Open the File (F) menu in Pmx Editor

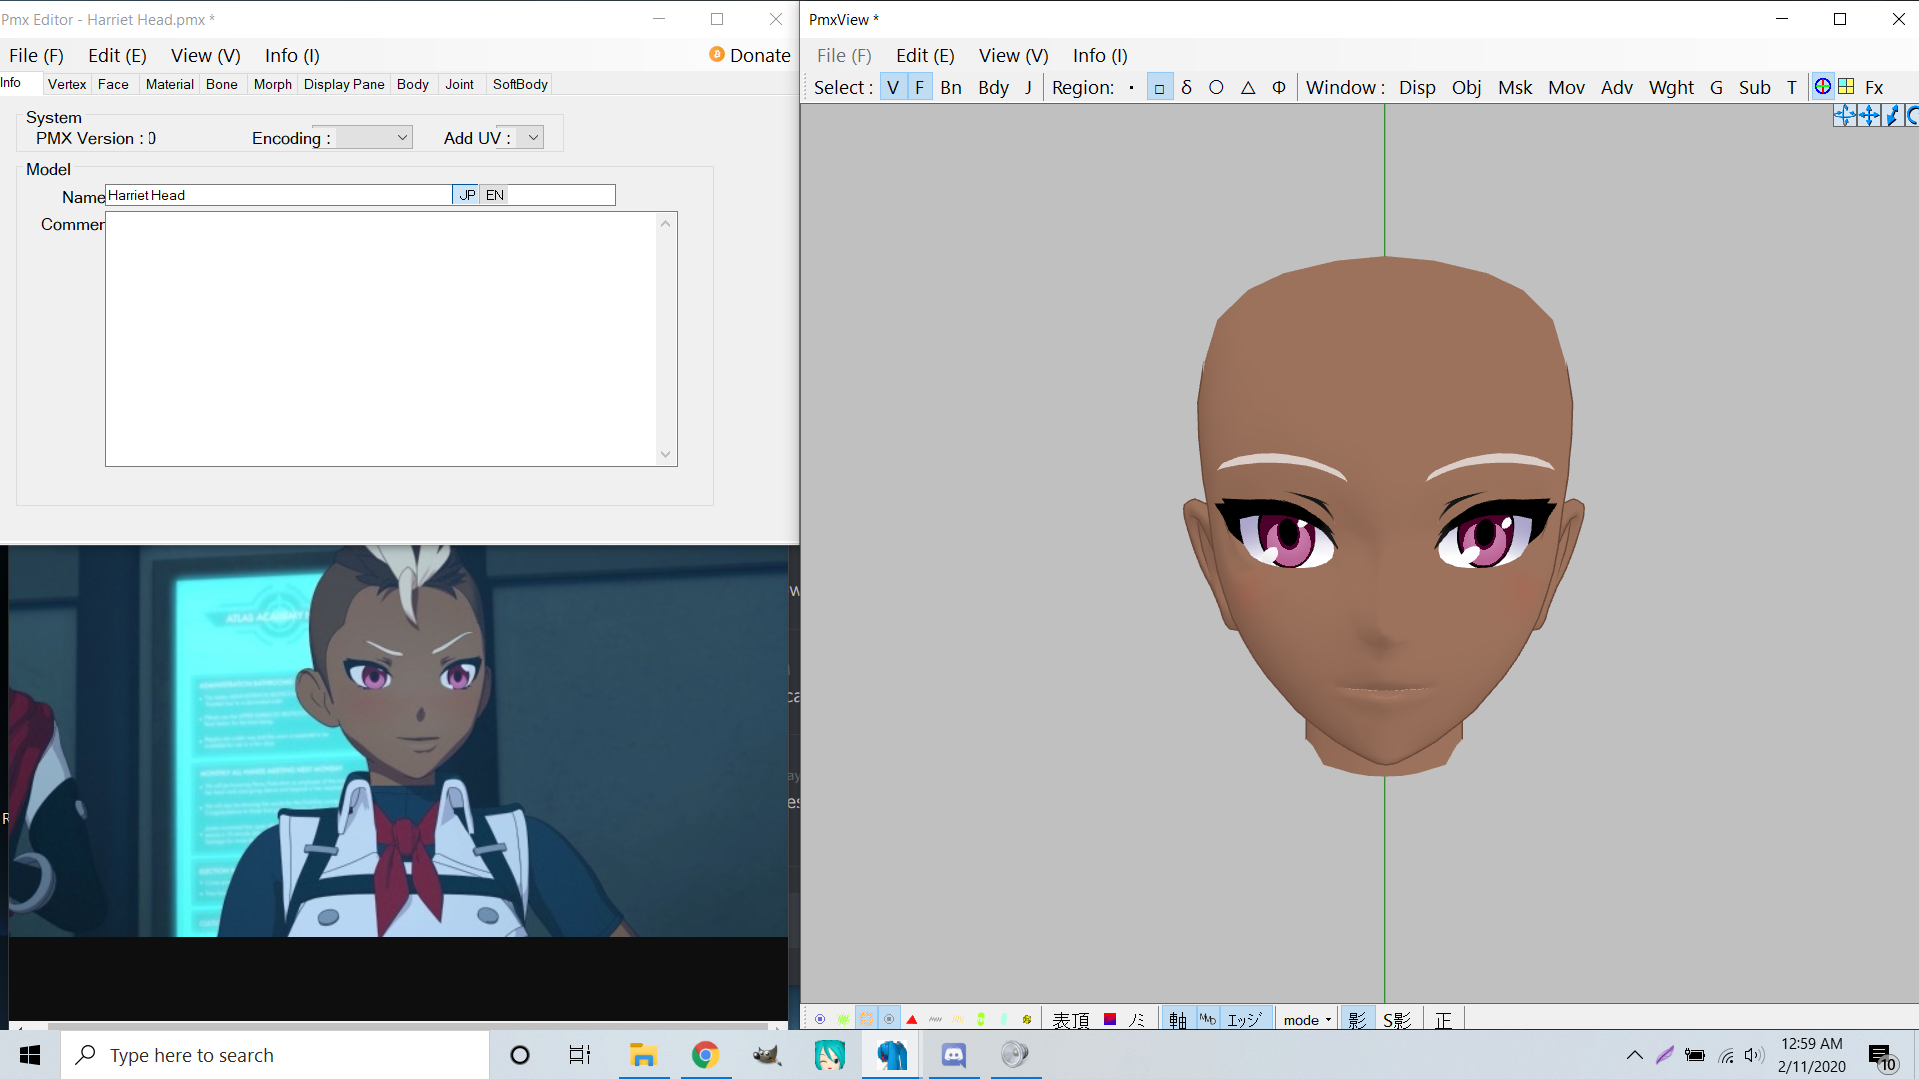pyautogui.click(x=36, y=56)
